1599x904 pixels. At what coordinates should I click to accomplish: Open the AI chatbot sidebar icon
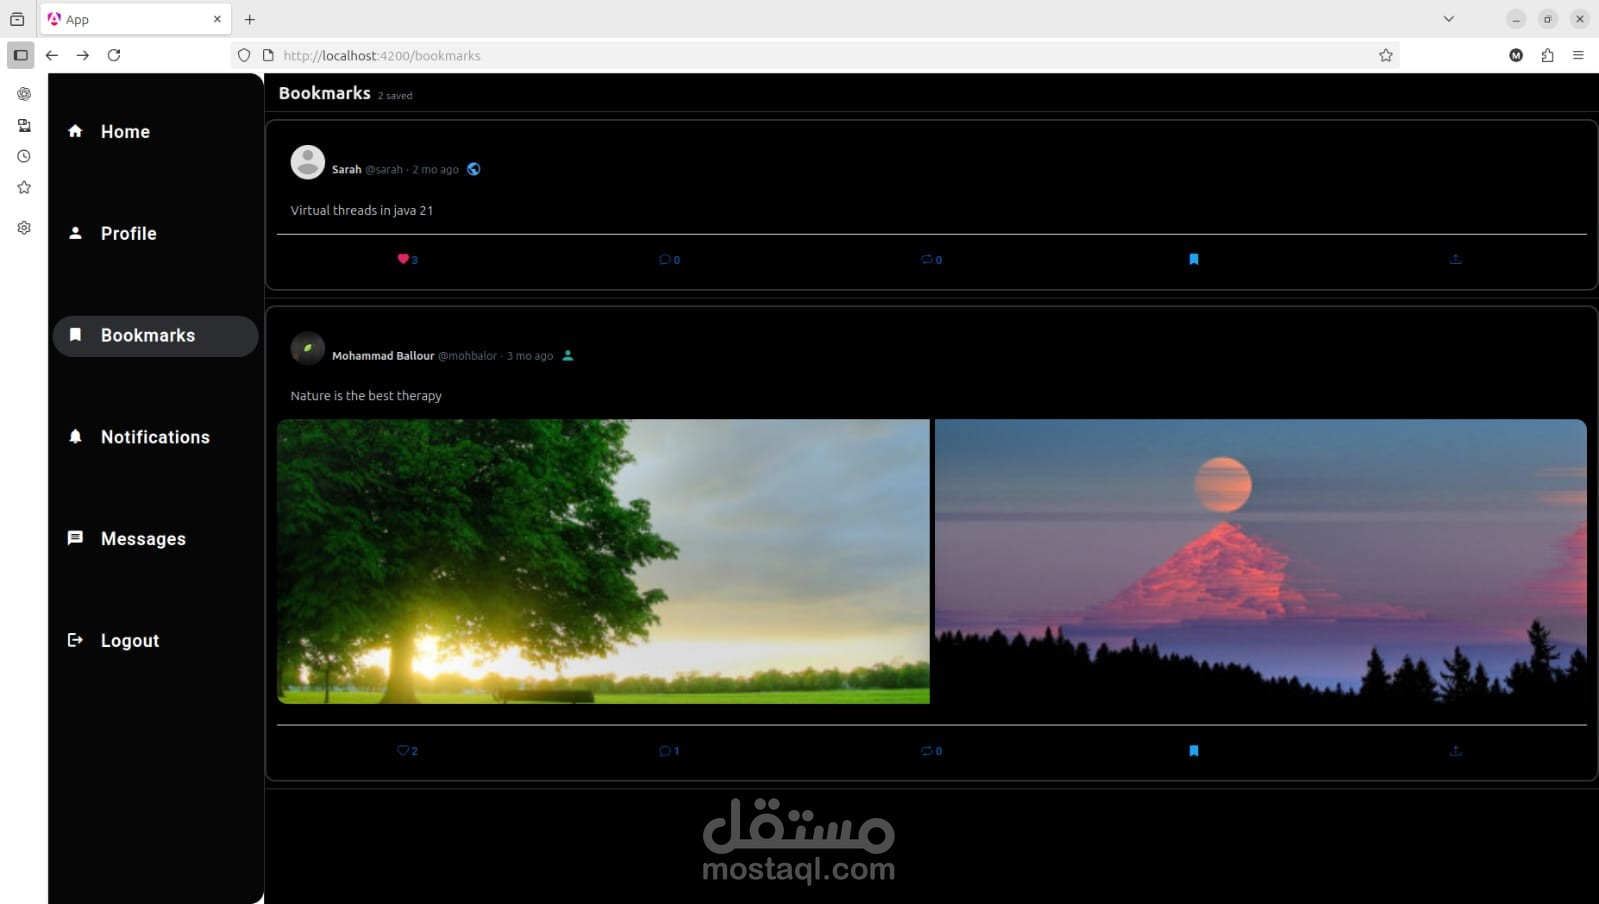pos(24,94)
